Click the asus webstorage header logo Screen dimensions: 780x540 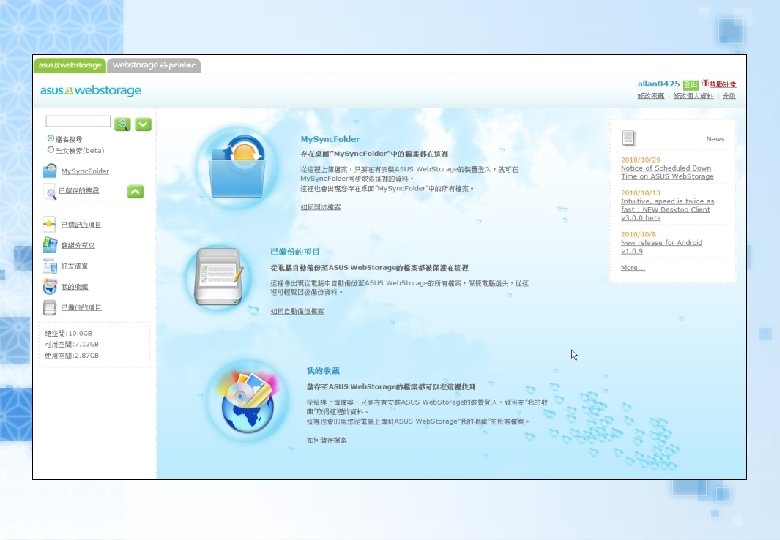[91, 90]
